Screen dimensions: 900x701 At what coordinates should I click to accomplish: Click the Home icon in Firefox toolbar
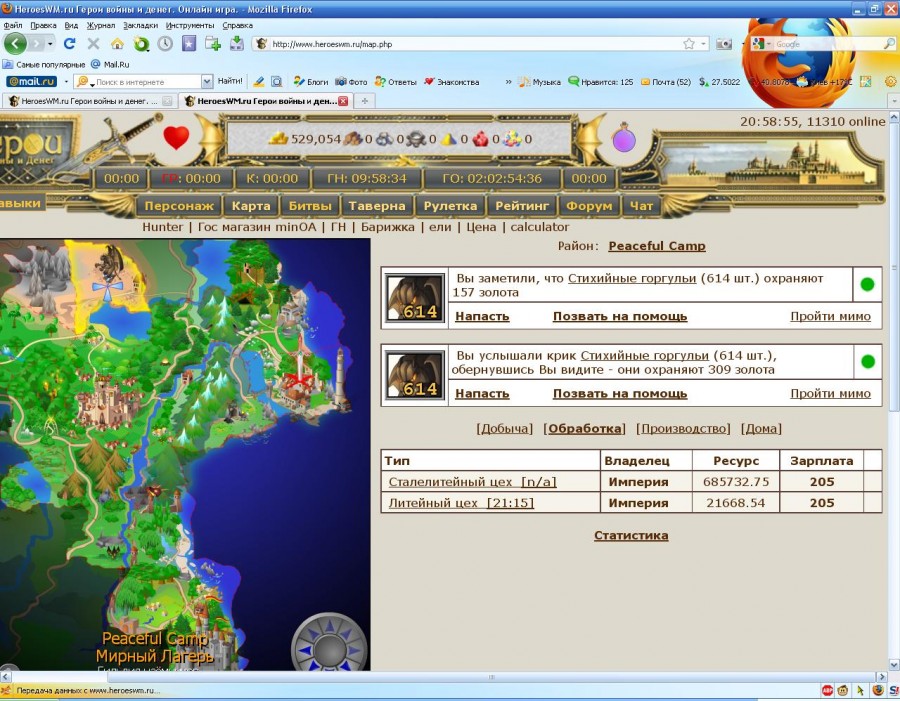click(x=117, y=44)
